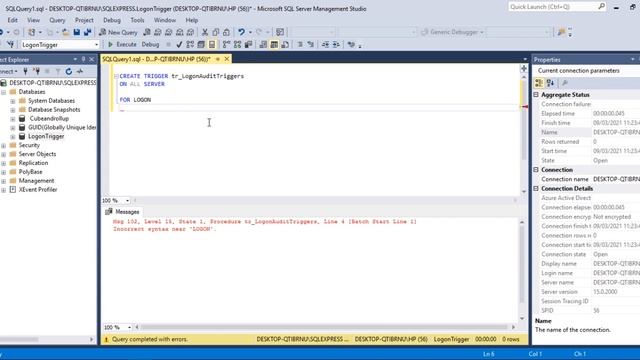The width and height of the screenshot is (640, 360).
Task: Decrease the line indent
Action: [325, 44]
